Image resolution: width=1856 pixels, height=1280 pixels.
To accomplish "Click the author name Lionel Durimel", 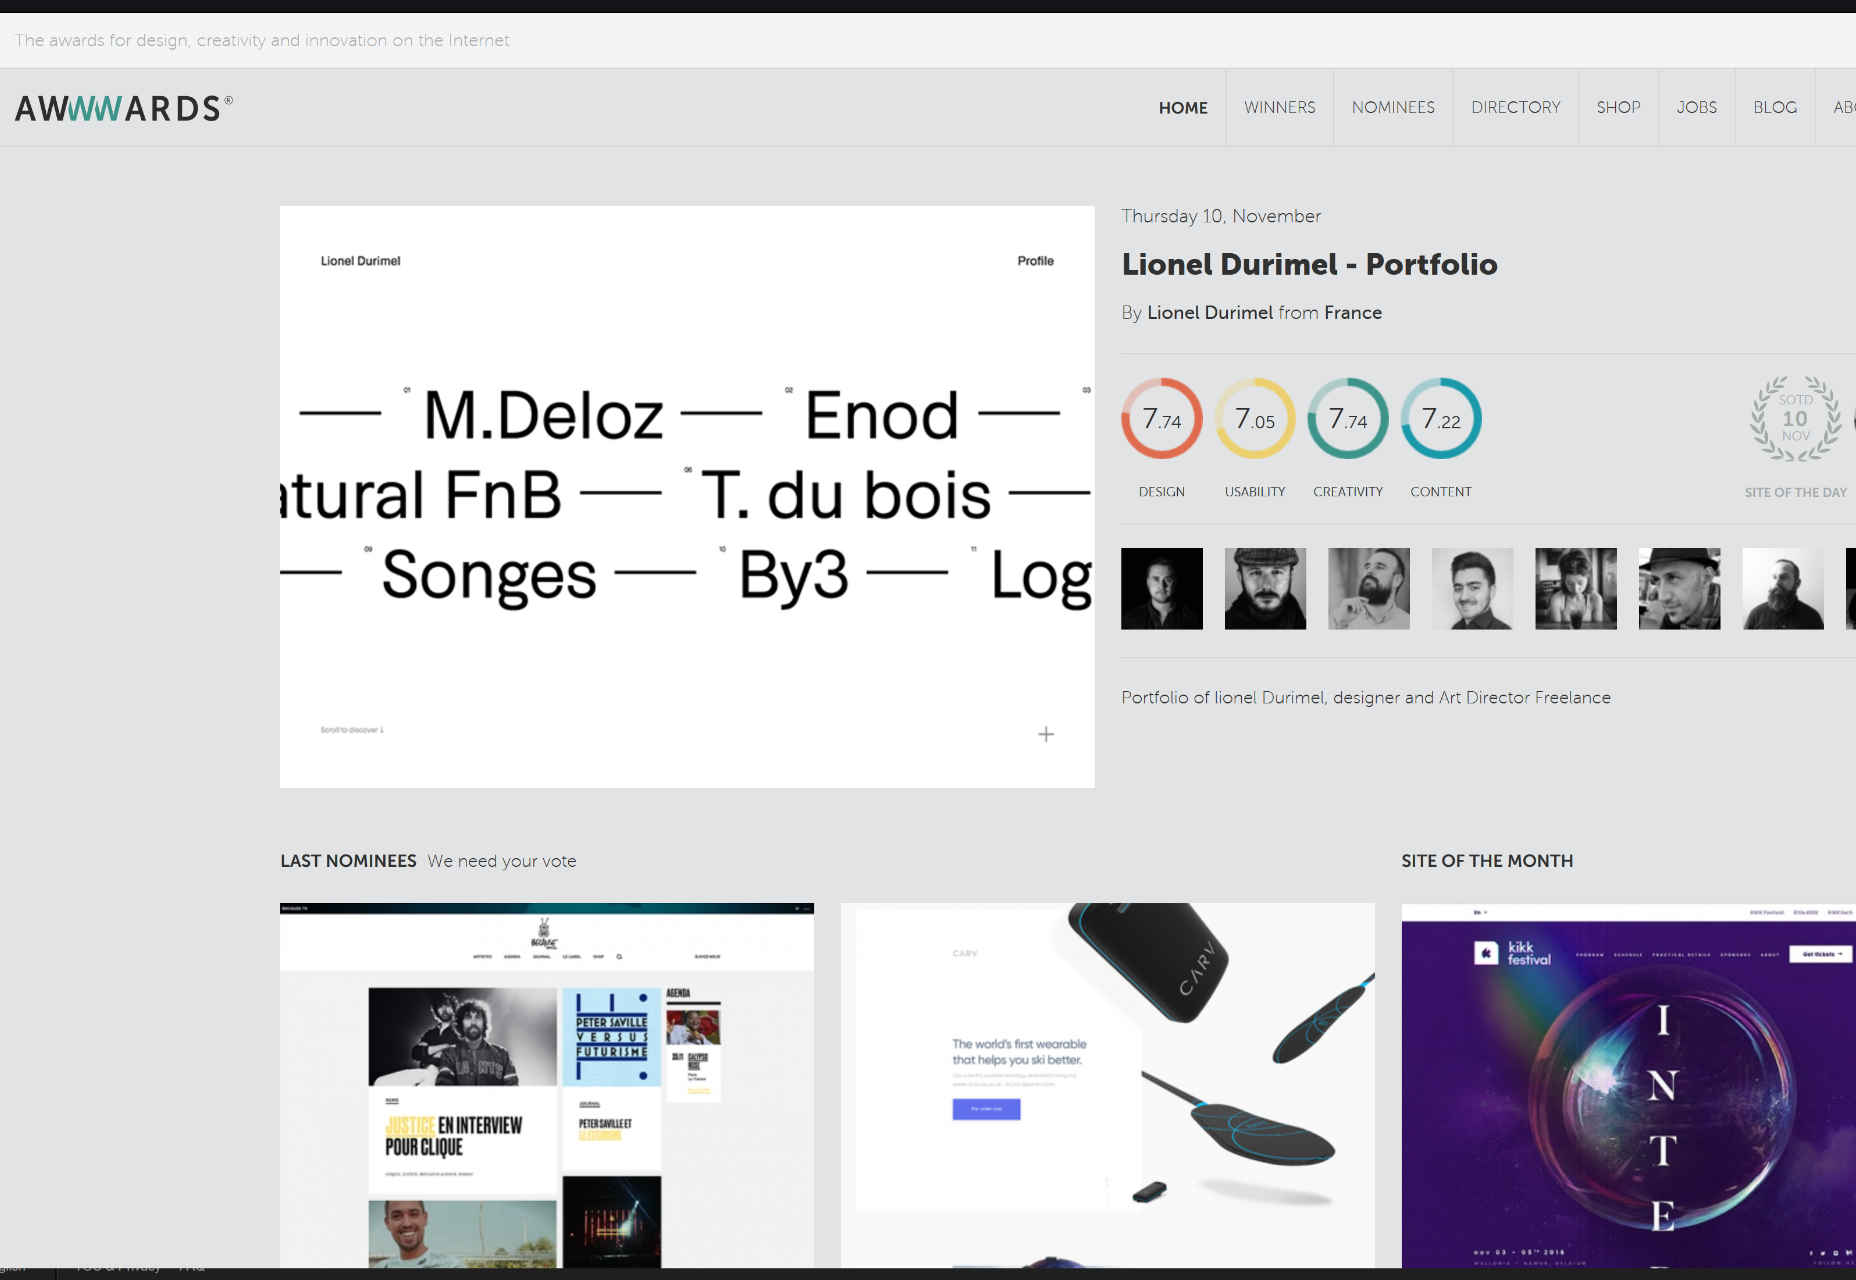I will [x=1210, y=313].
